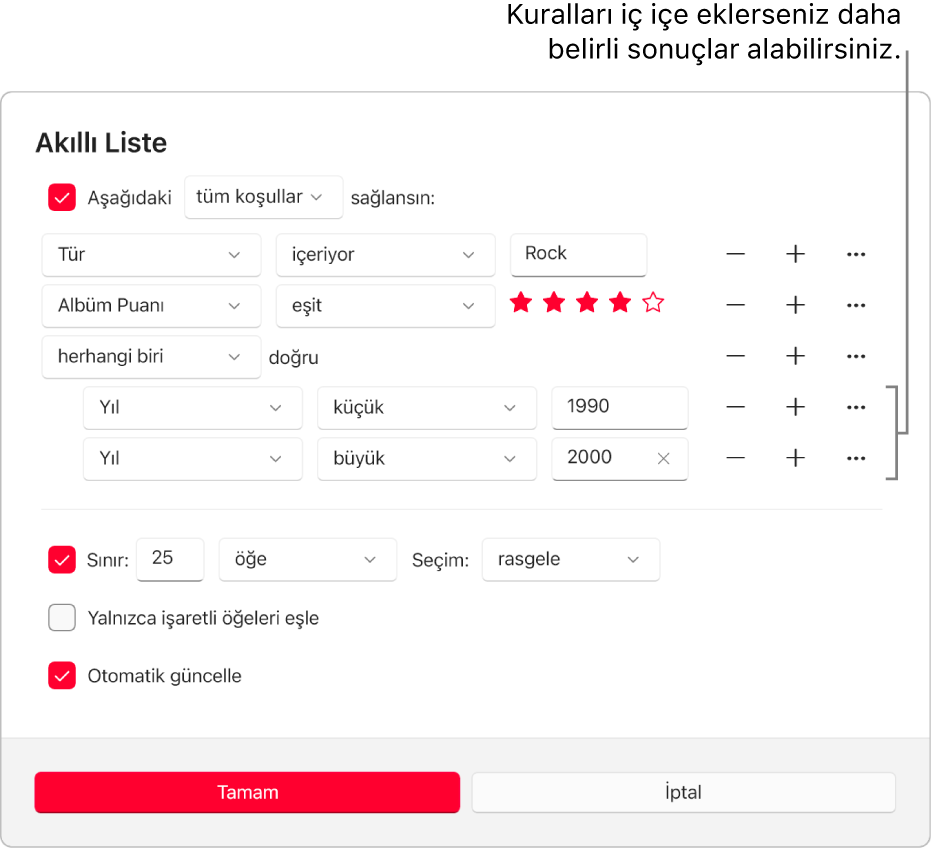Remove the herhangi biri rule group
Viewport: 934px width, 849px height.
(x=735, y=356)
